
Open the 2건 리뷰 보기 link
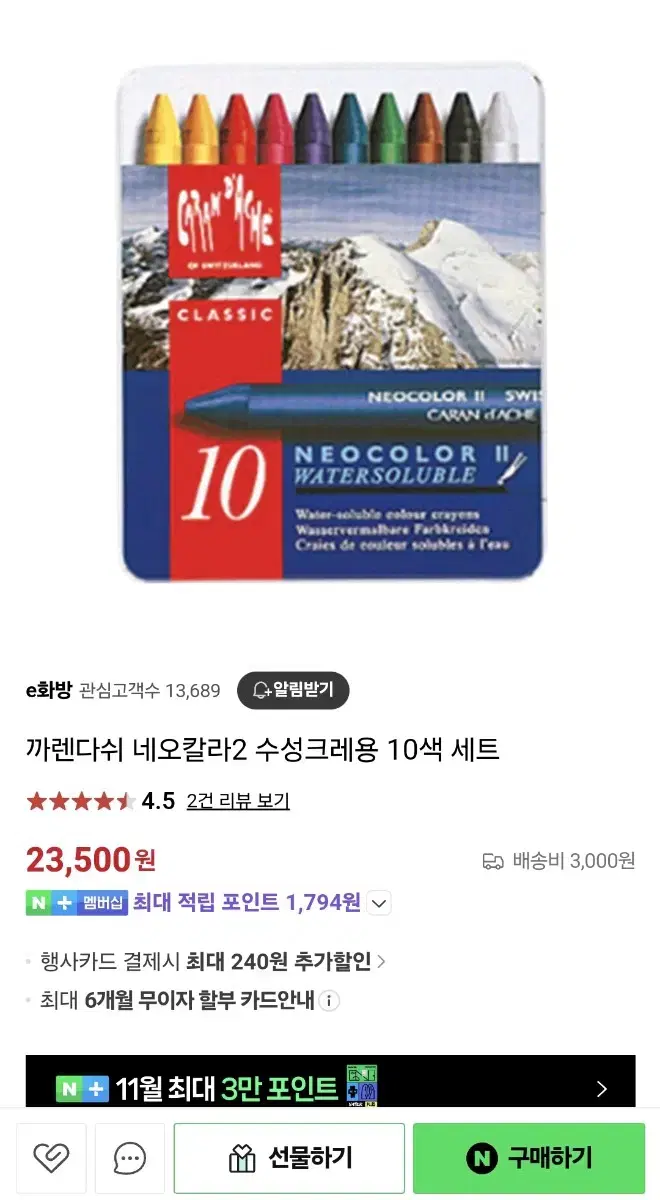pos(238,801)
